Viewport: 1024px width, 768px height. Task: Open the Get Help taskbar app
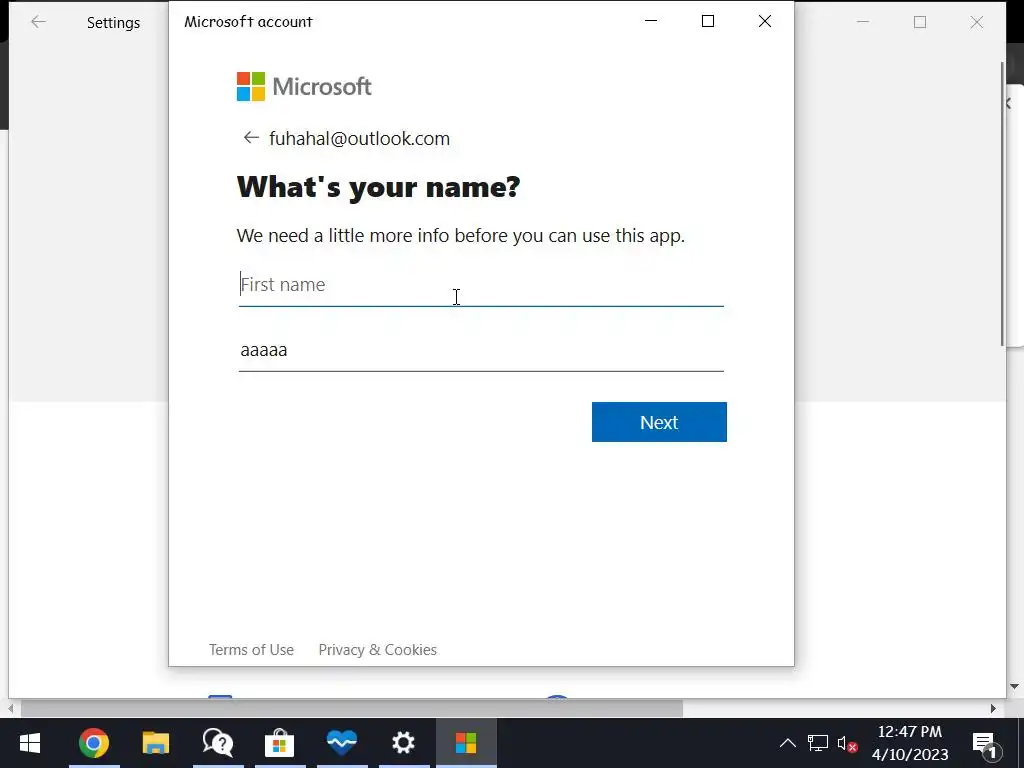coord(218,743)
